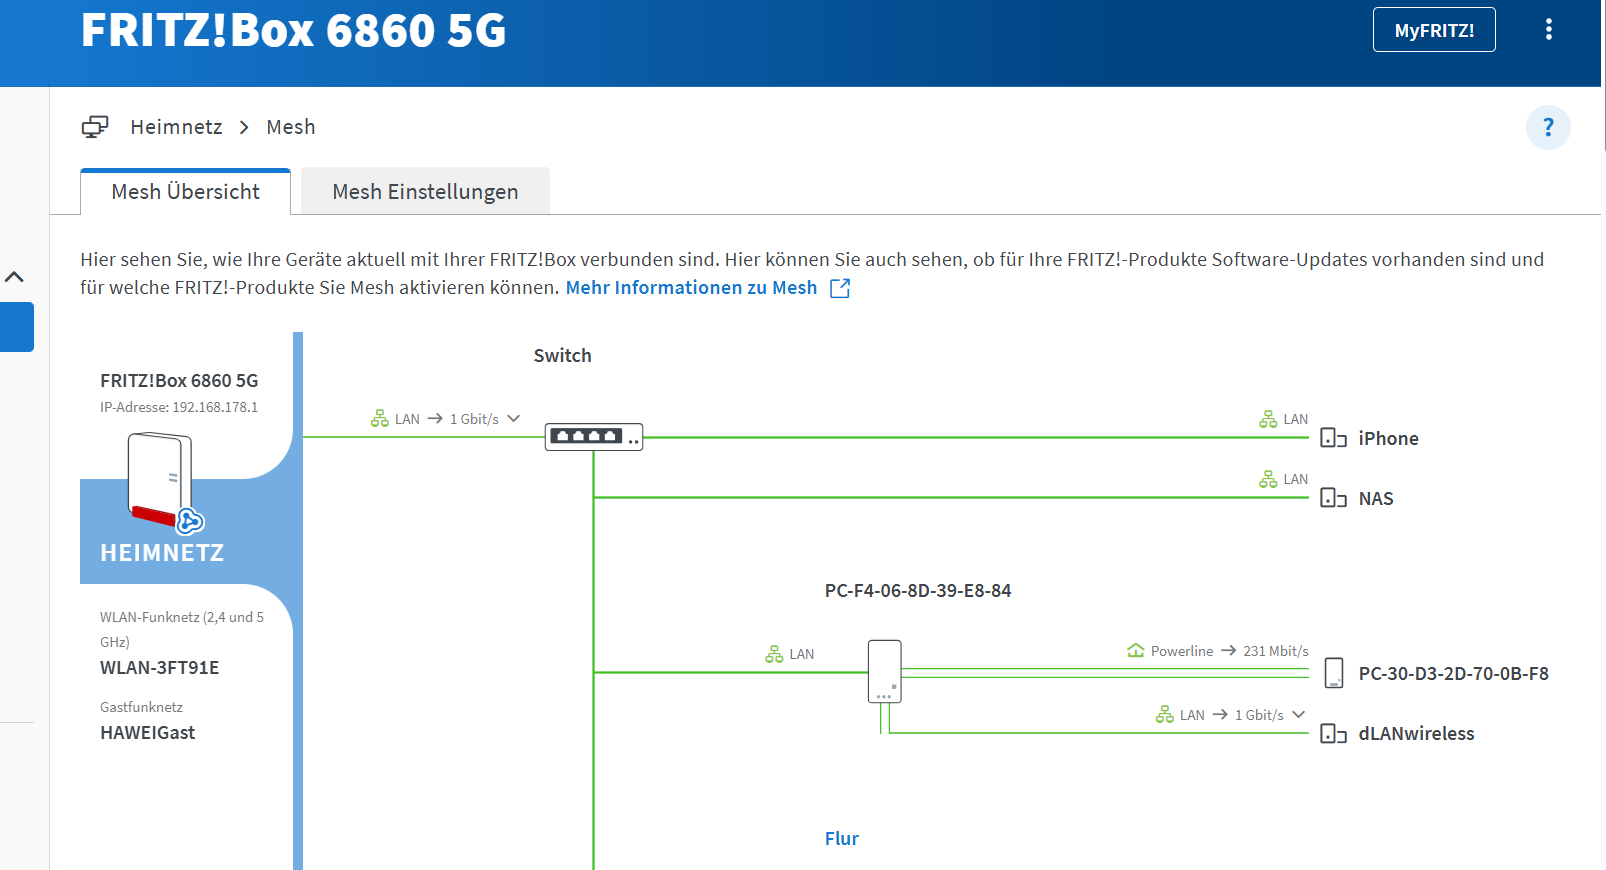The height and width of the screenshot is (870, 1606).
Task: Click the Switch device icon
Action: [x=594, y=437]
